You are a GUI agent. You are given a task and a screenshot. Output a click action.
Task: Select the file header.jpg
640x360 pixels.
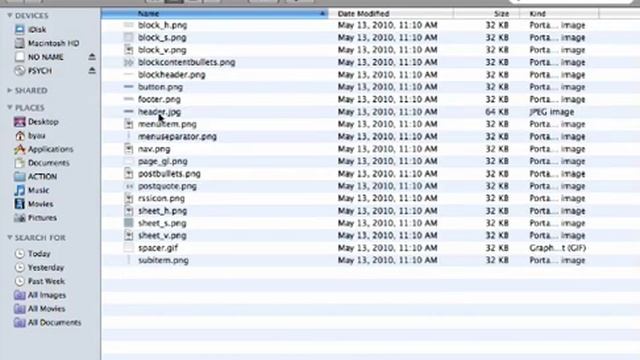point(159,112)
